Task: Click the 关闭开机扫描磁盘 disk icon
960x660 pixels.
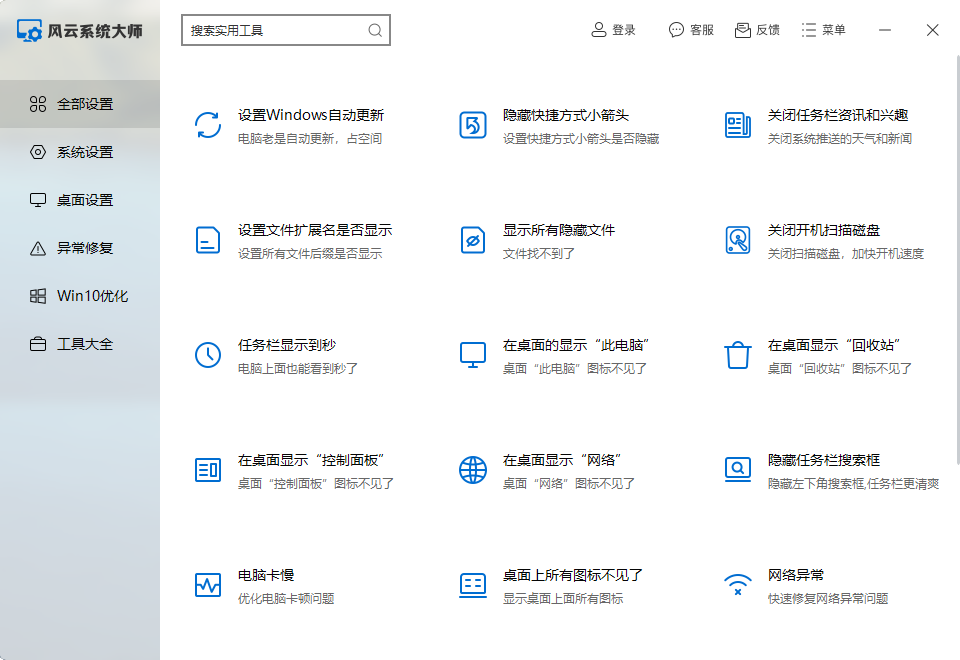Action: (738, 240)
